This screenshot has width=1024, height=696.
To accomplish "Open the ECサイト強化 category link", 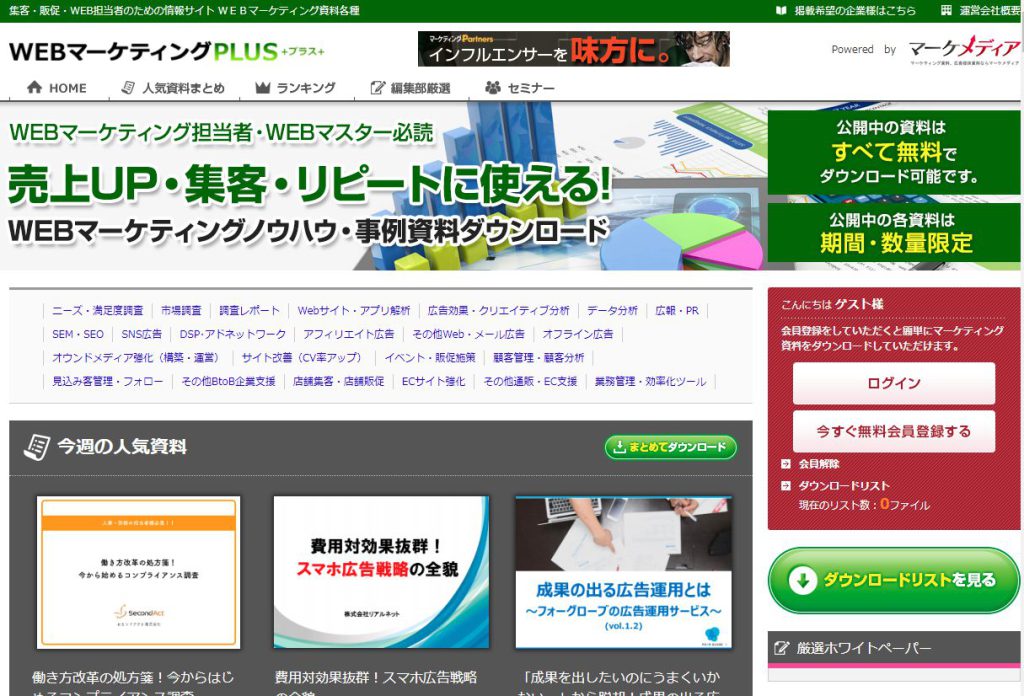I will pyautogui.click(x=433, y=381).
